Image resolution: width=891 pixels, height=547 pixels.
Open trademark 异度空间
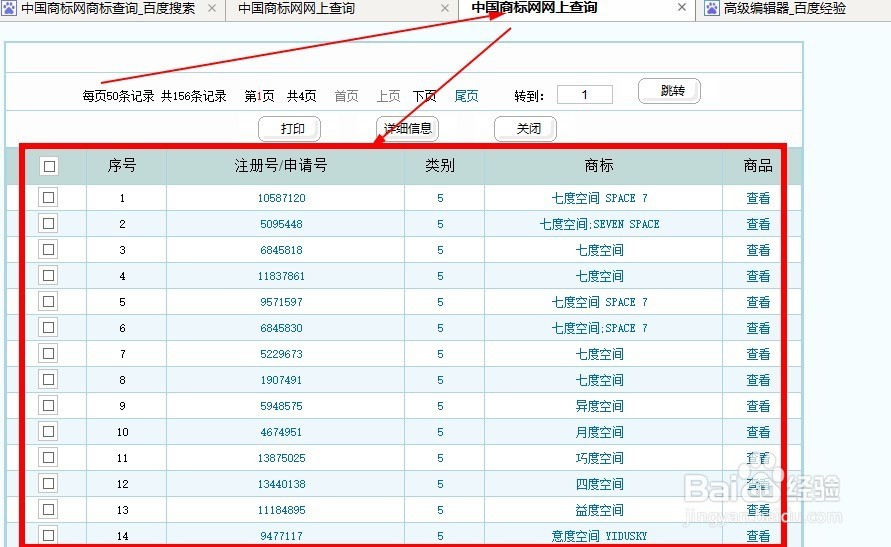pos(599,406)
